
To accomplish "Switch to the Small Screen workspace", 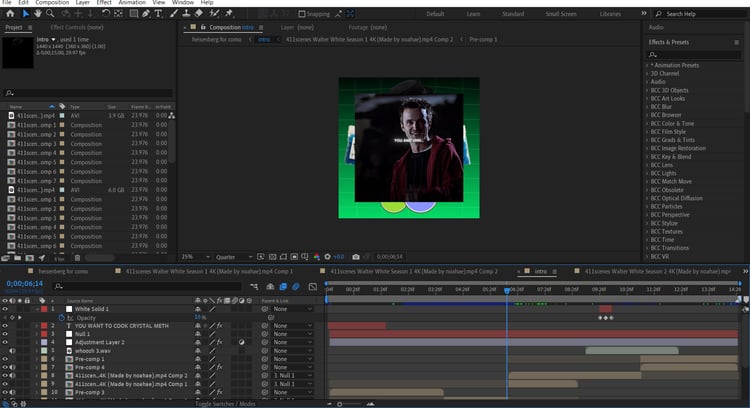I will click(561, 14).
